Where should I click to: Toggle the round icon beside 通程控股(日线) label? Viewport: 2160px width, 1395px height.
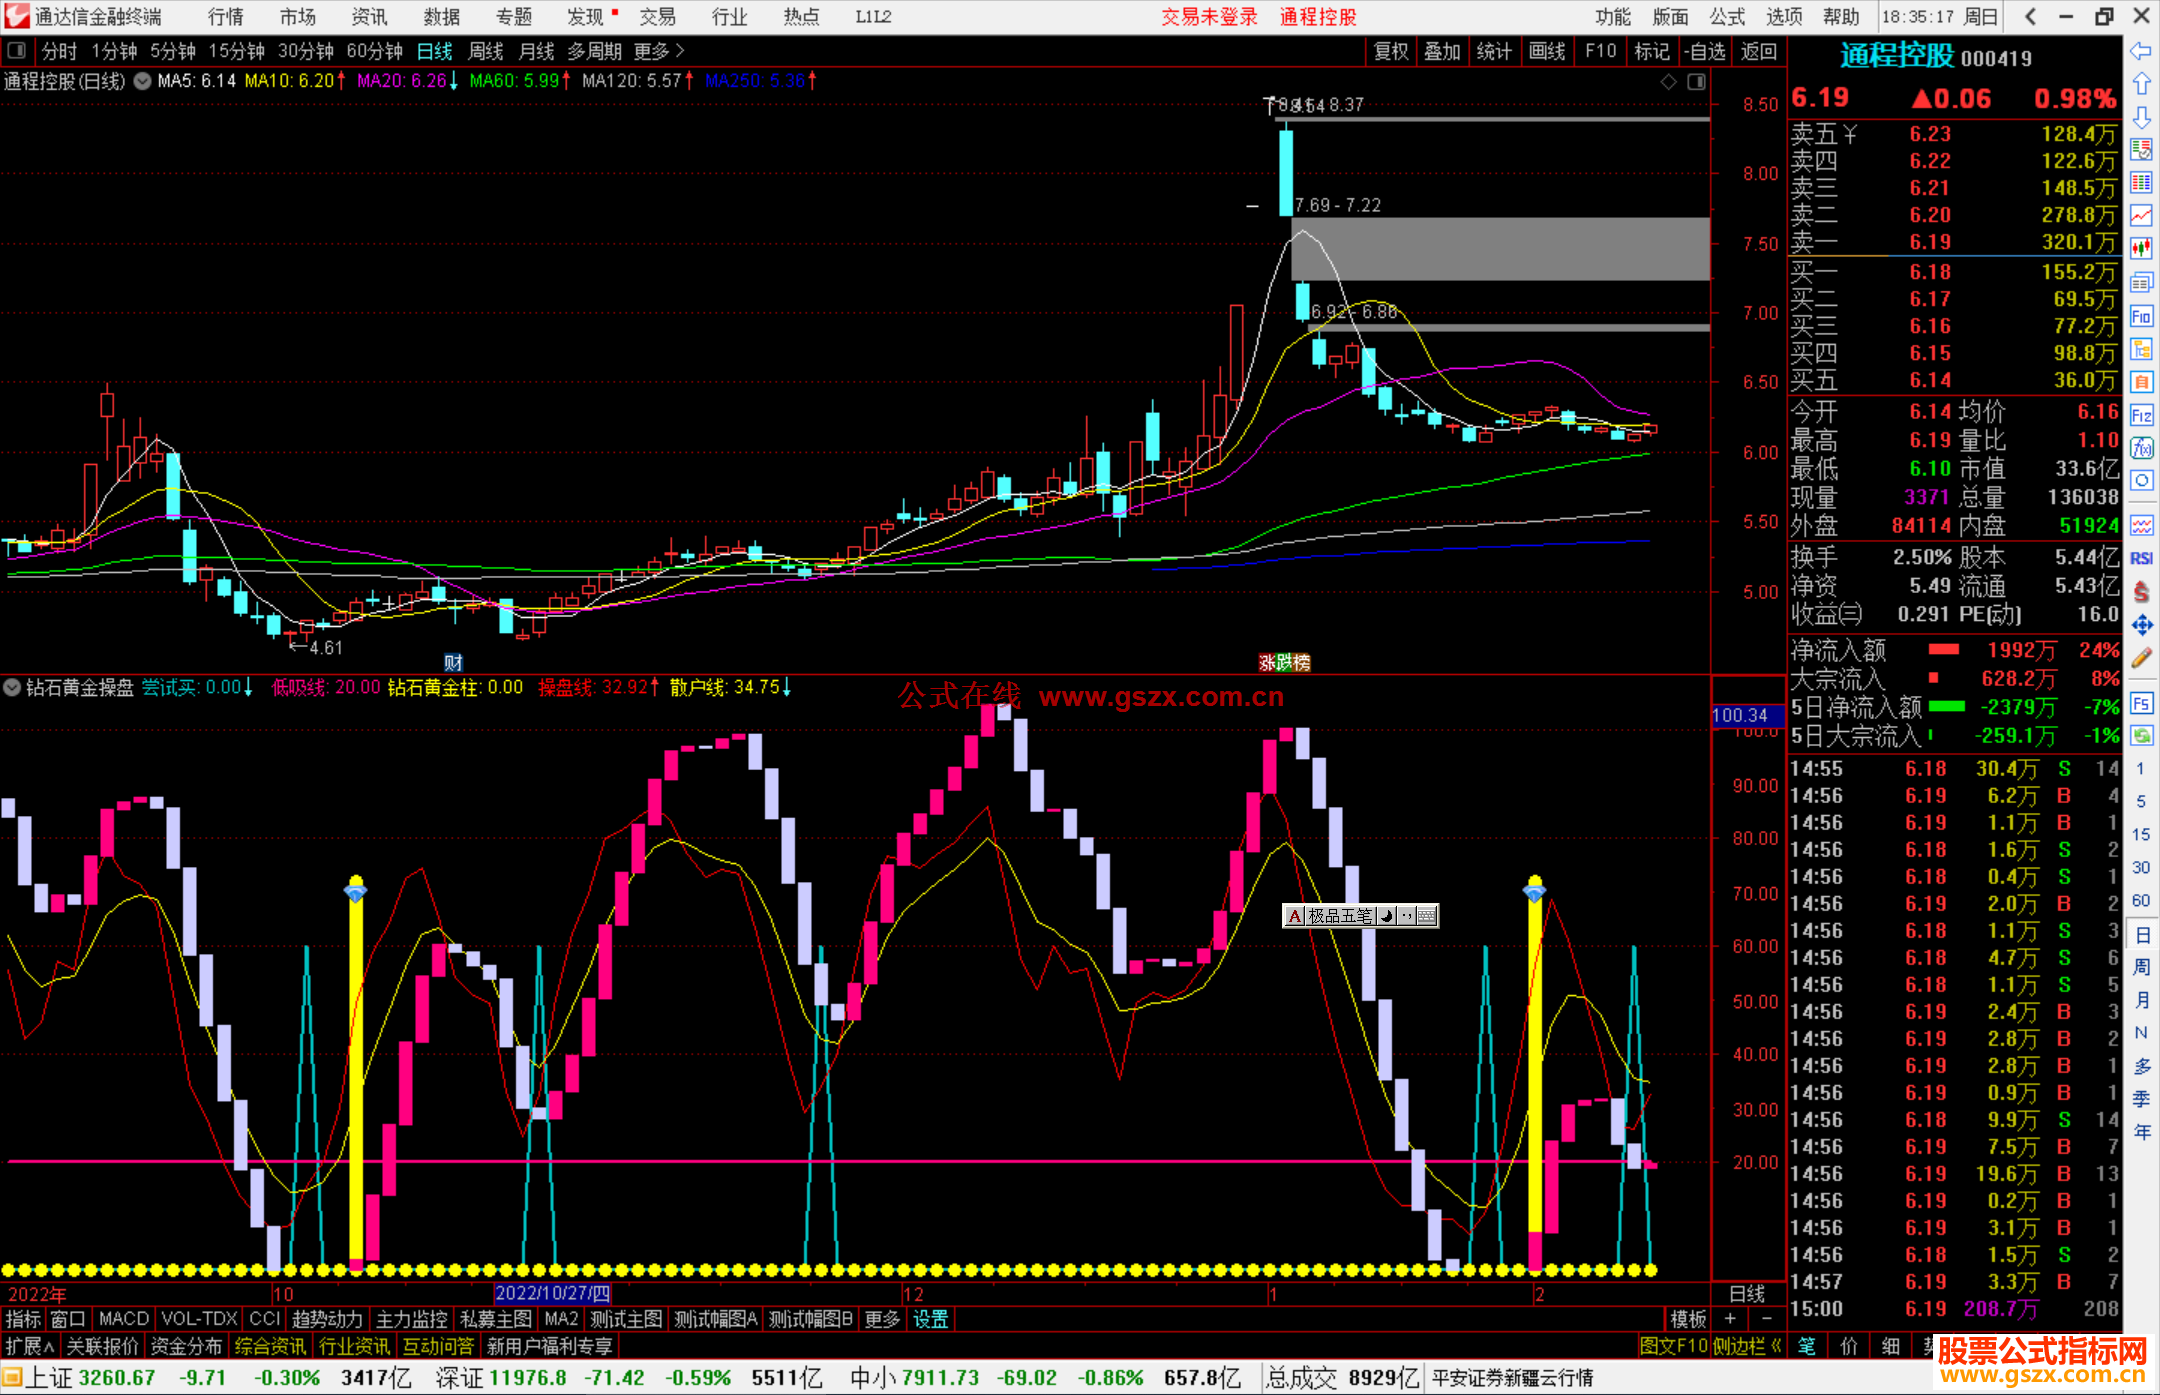click(x=142, y=81)
